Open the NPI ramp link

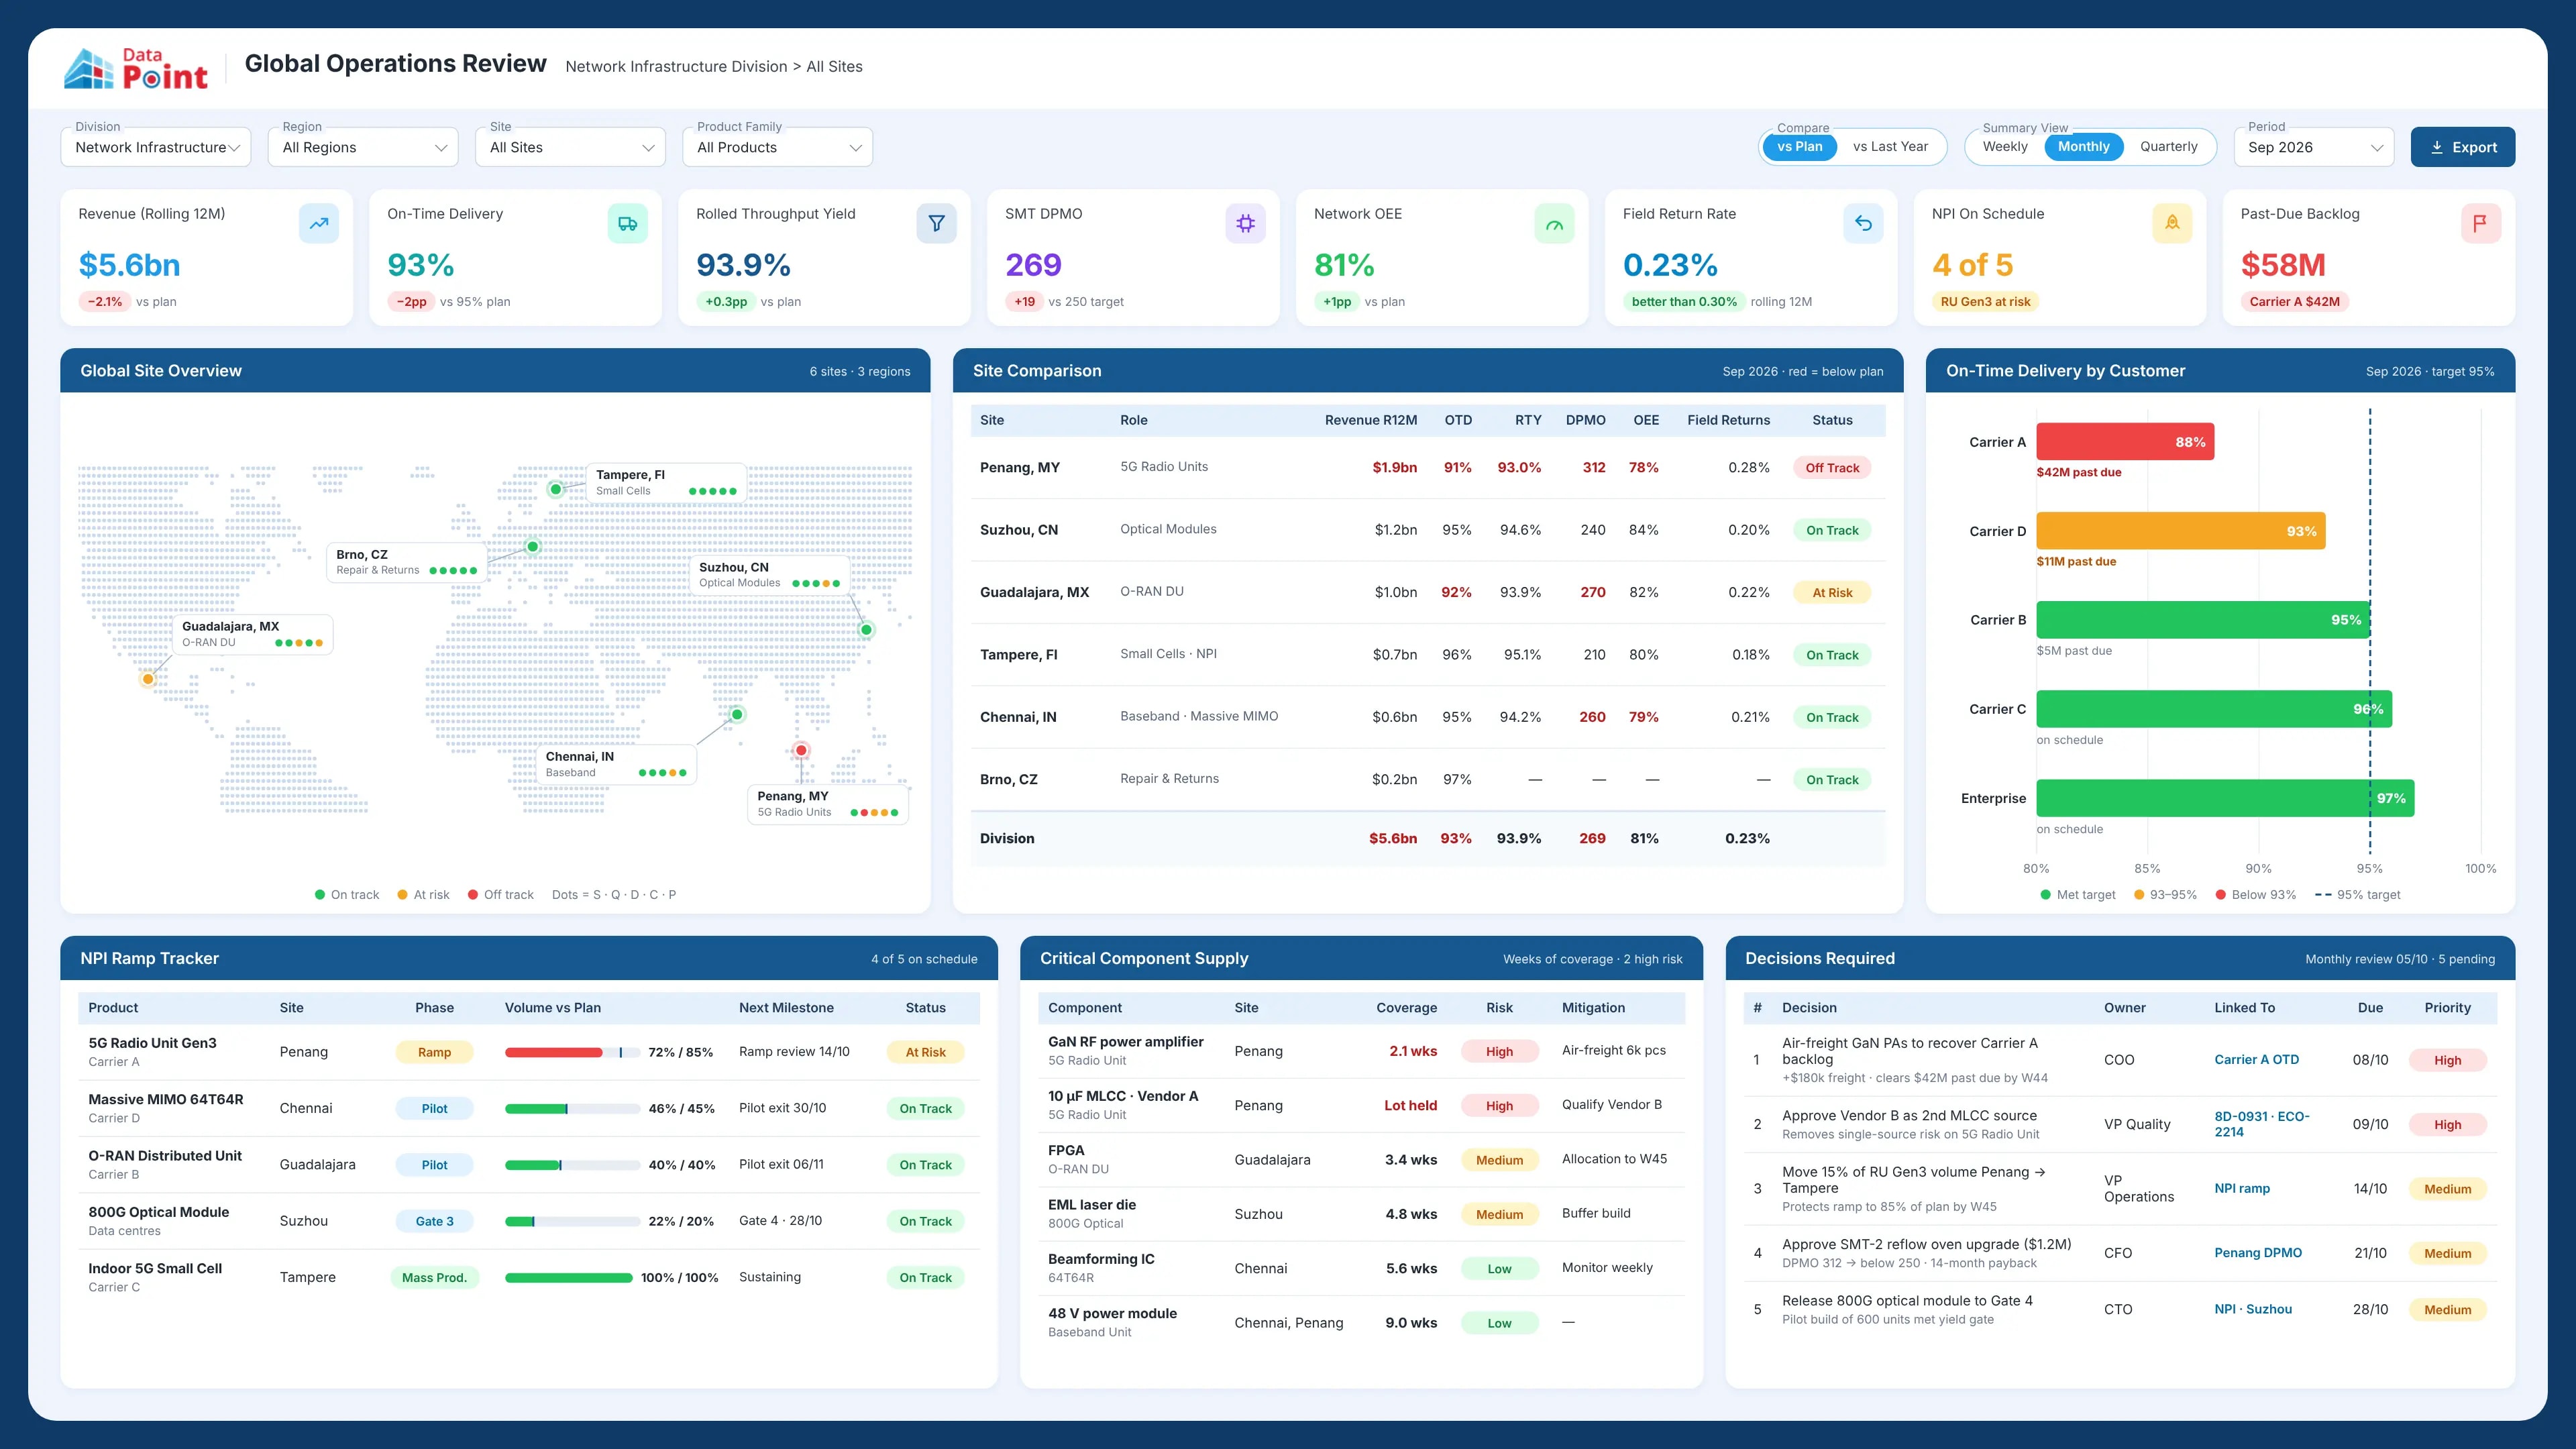2242,1189
